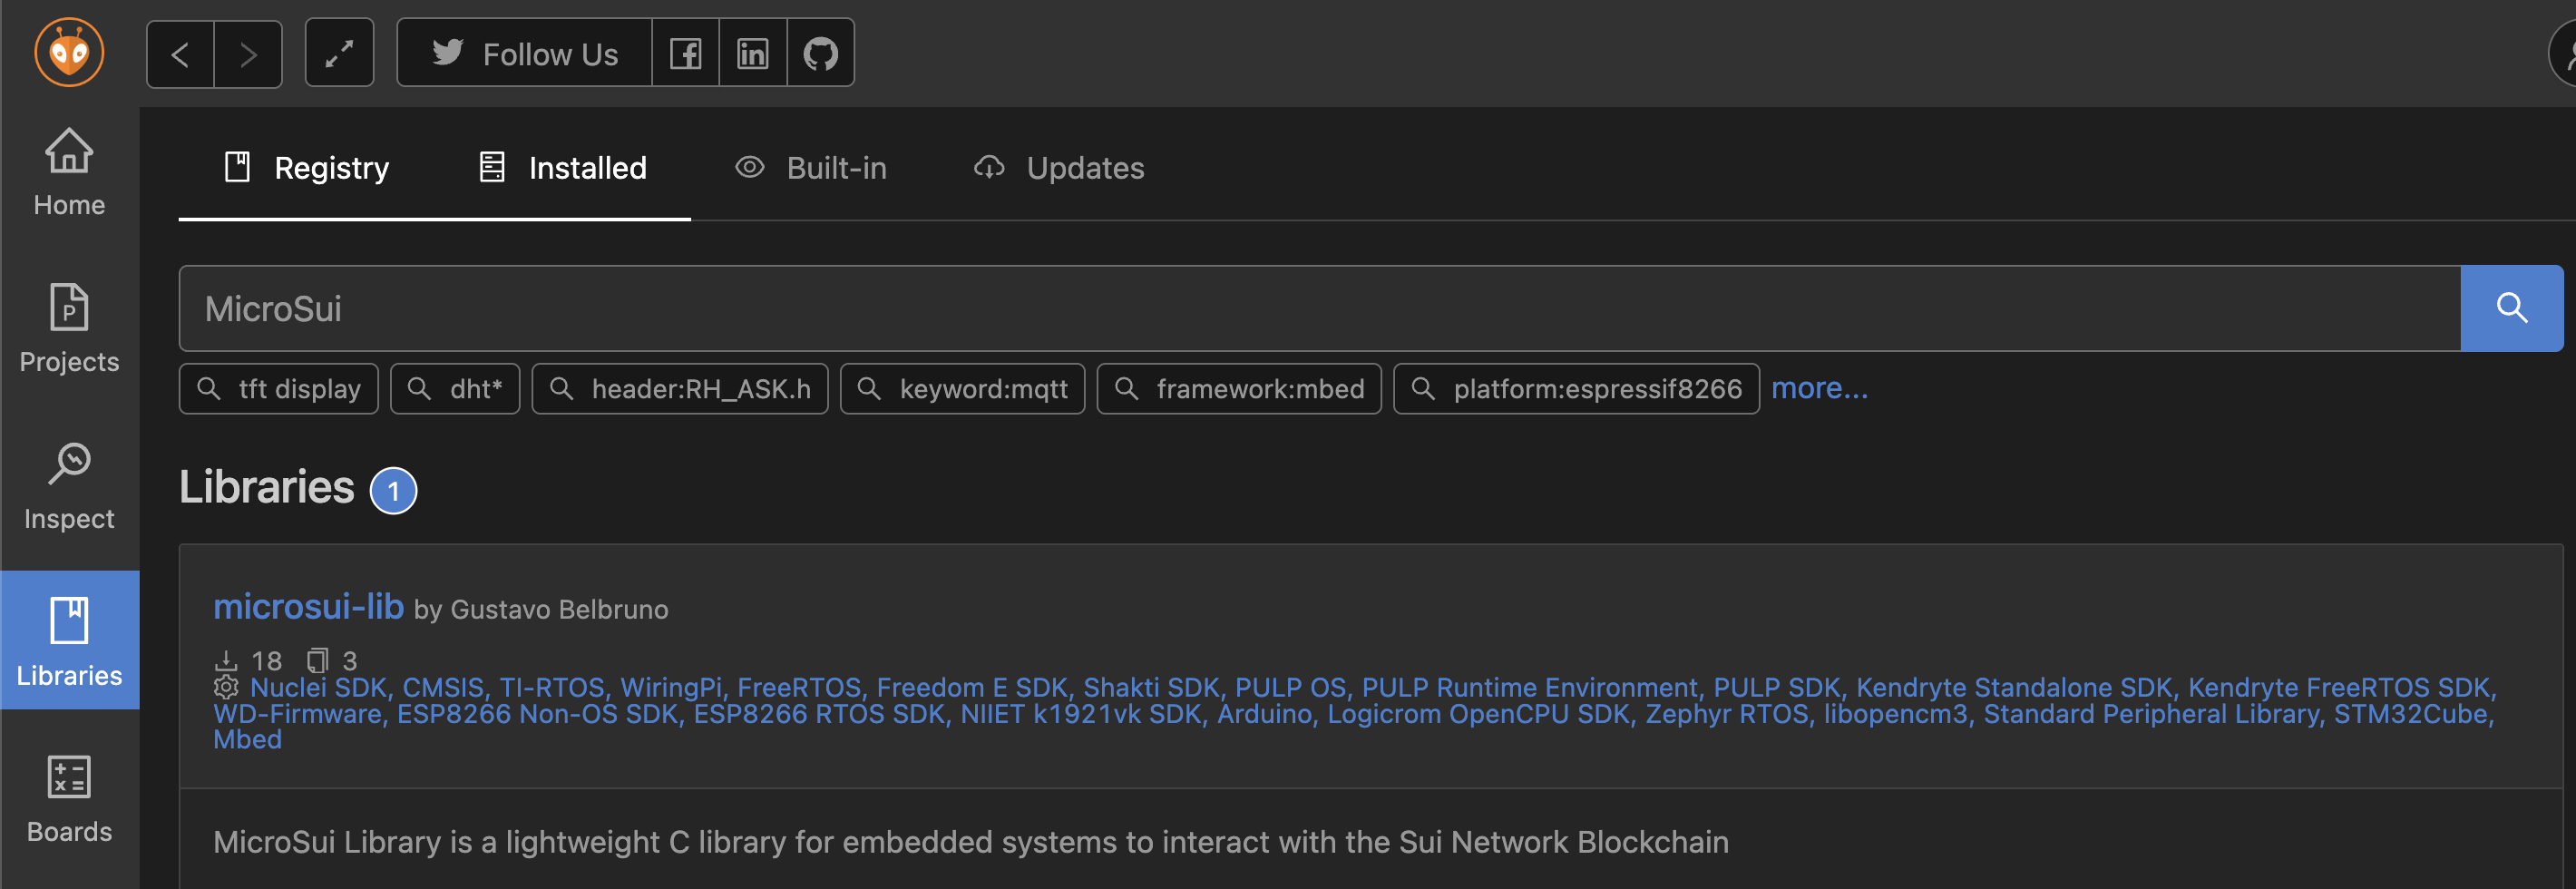Open the GitHub icon link

tap(820, 53)
